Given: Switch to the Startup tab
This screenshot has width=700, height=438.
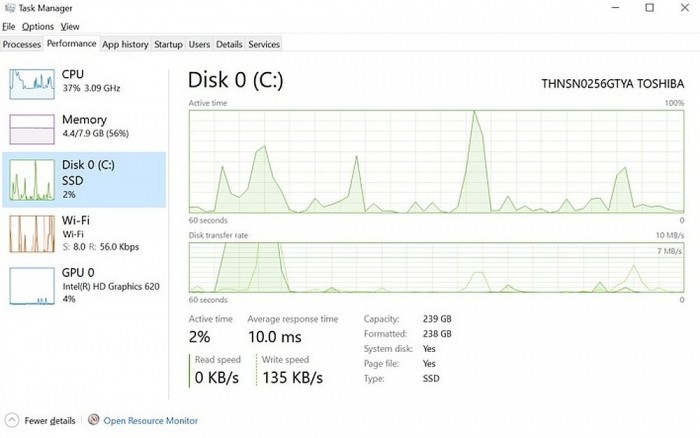Looking at the screenshot, I should click(x=168, y=44).
